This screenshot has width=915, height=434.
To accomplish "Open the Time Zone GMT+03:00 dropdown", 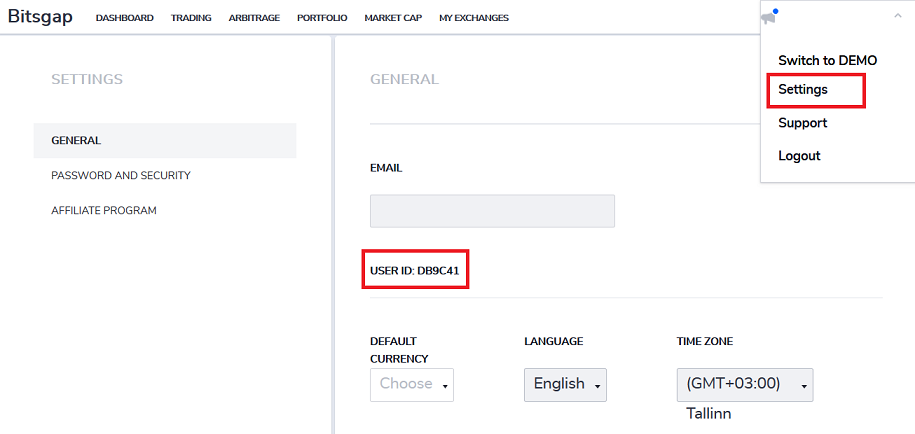I will click(x=745, y=384).
